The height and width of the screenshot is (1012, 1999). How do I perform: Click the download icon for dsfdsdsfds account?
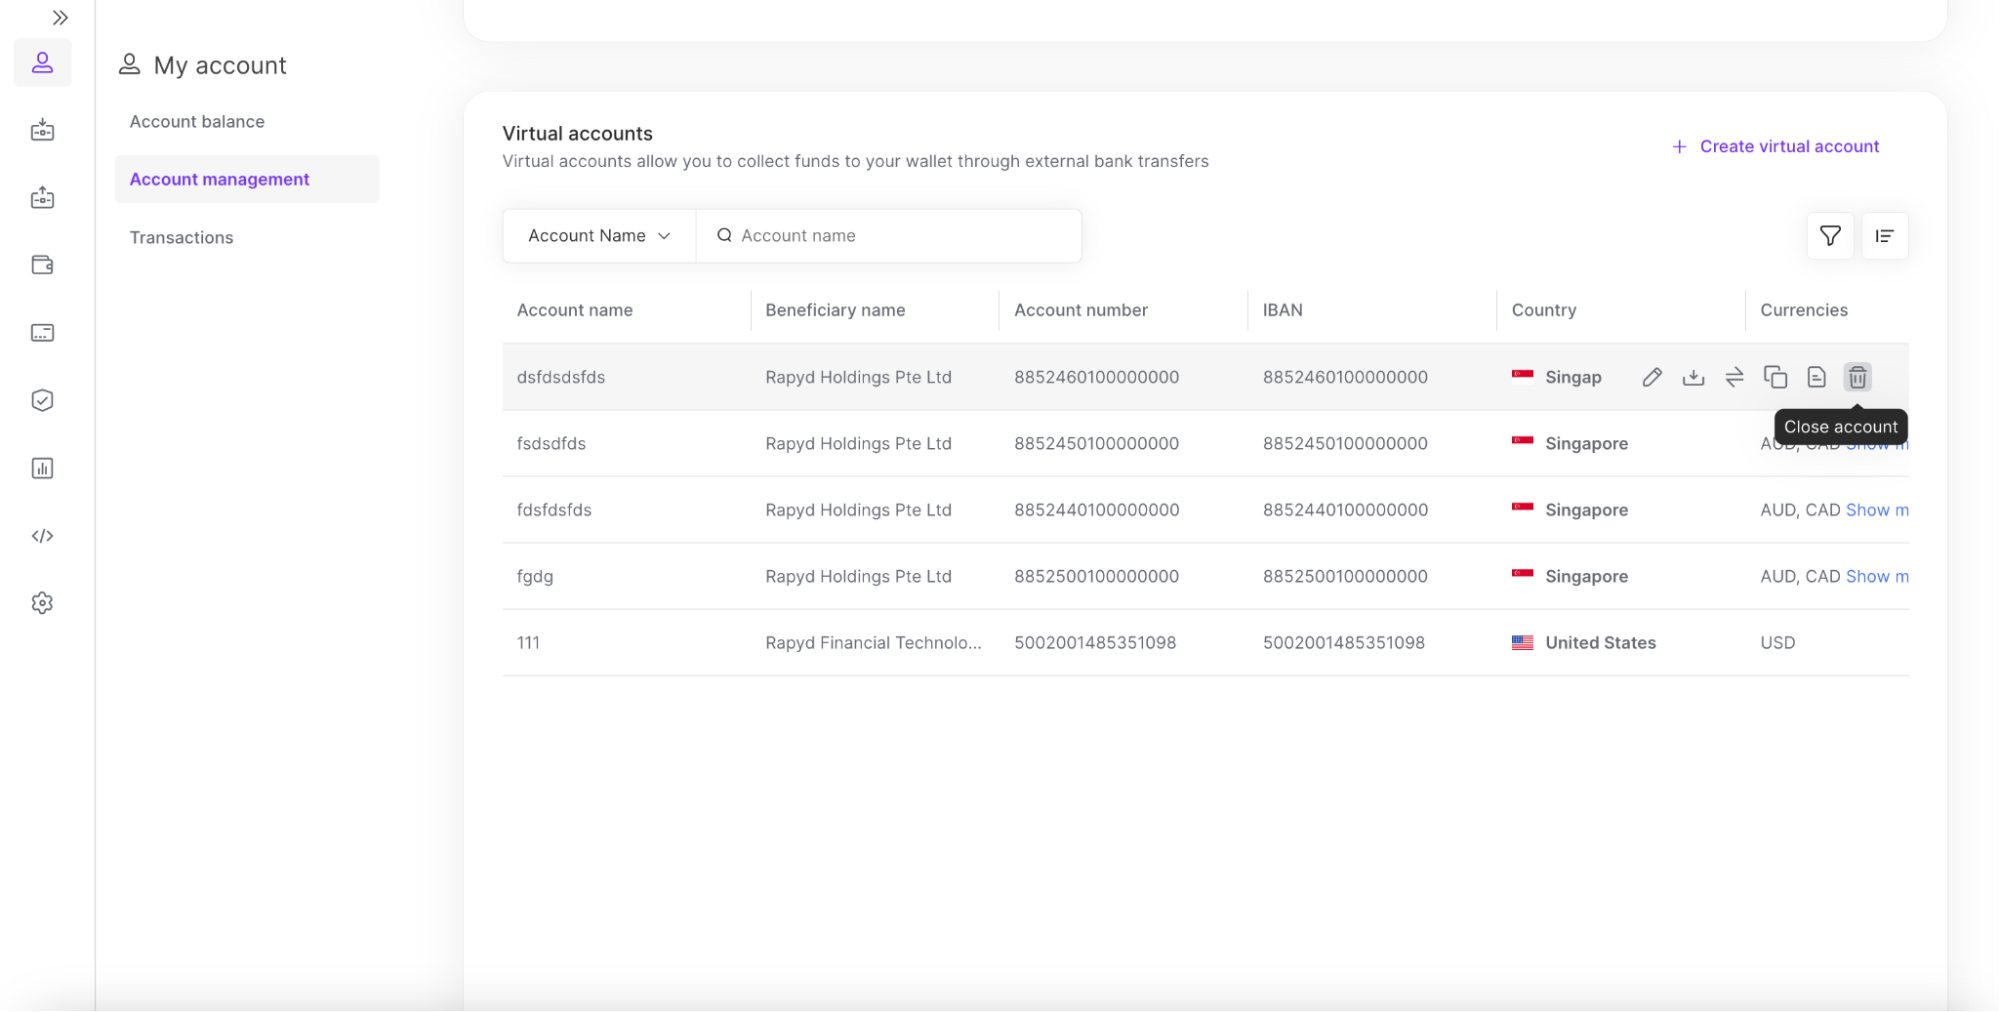click(1693, 377)
